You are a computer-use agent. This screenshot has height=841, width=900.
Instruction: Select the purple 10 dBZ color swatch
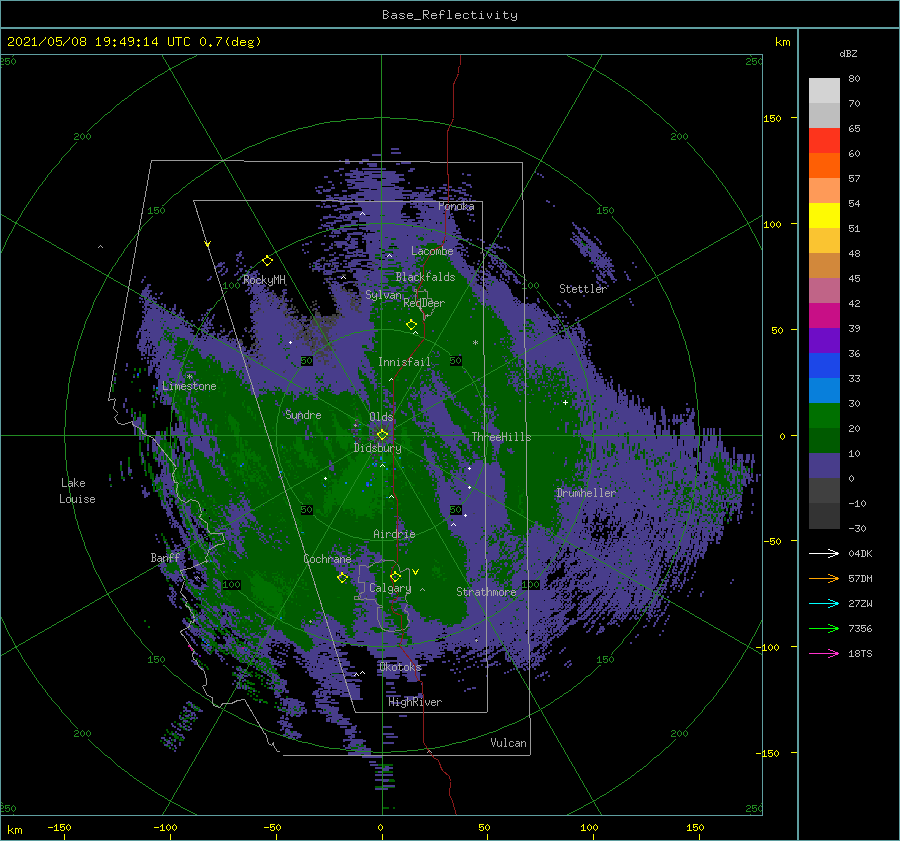click(x=824, y=466)
